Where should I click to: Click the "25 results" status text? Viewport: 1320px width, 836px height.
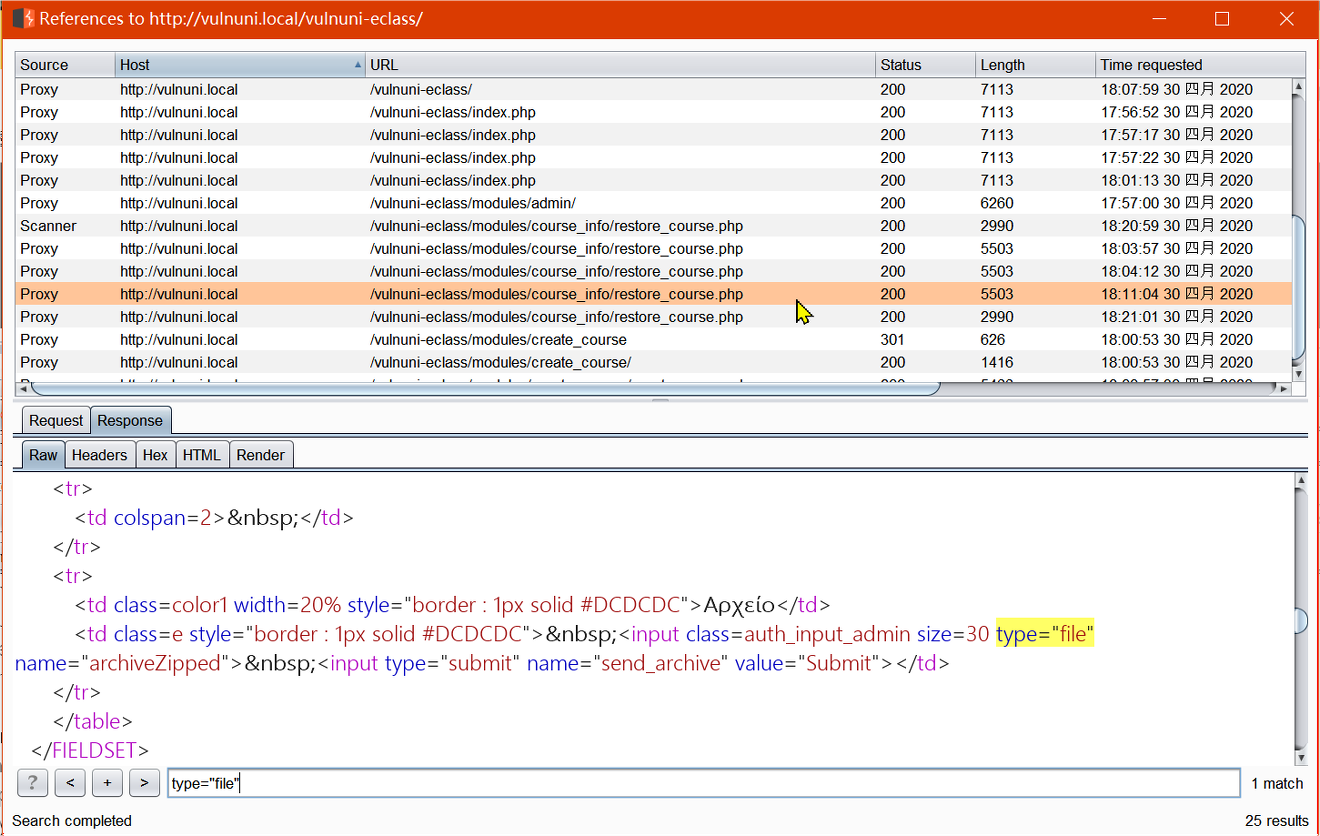(x=1276, y=821)
